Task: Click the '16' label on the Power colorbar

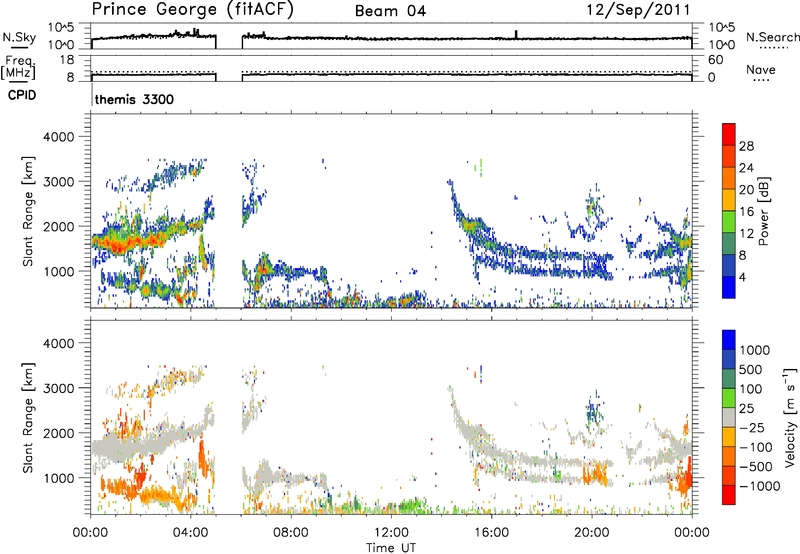Action: pos(746,212)
